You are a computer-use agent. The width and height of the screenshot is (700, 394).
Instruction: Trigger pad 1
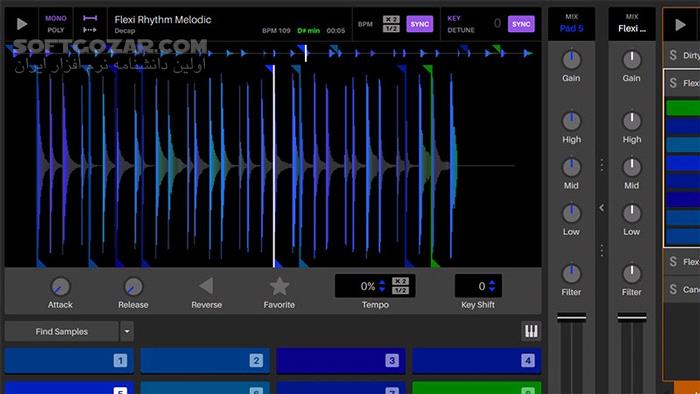[69, 361]
